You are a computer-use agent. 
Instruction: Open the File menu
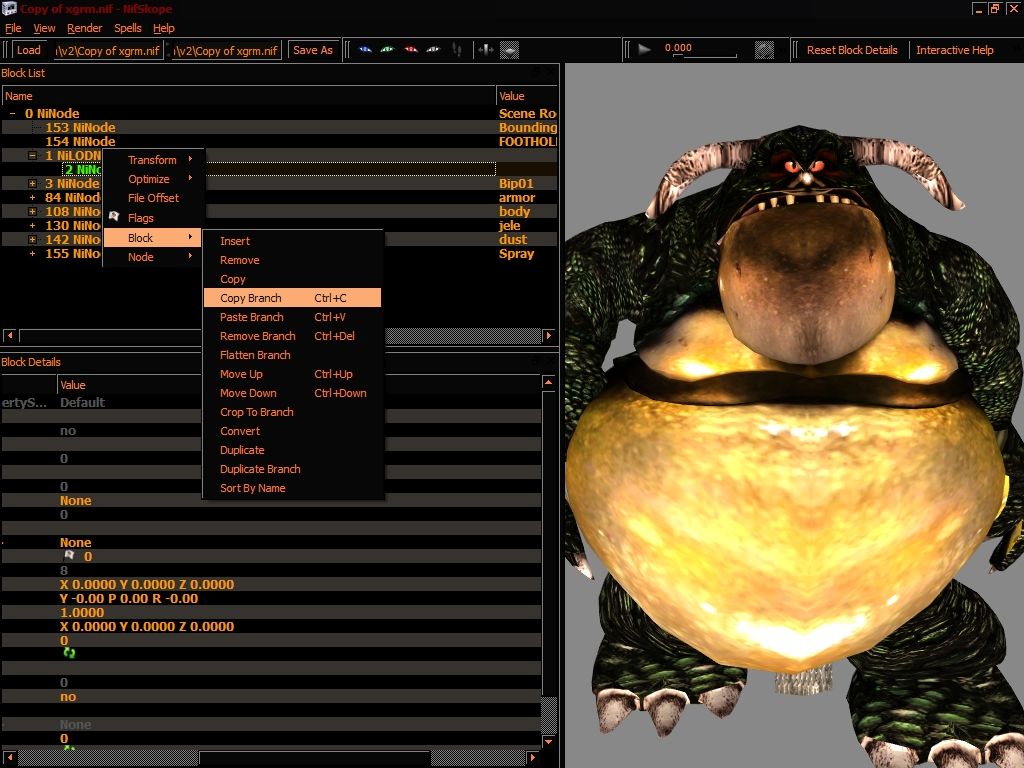click(13, 28)
